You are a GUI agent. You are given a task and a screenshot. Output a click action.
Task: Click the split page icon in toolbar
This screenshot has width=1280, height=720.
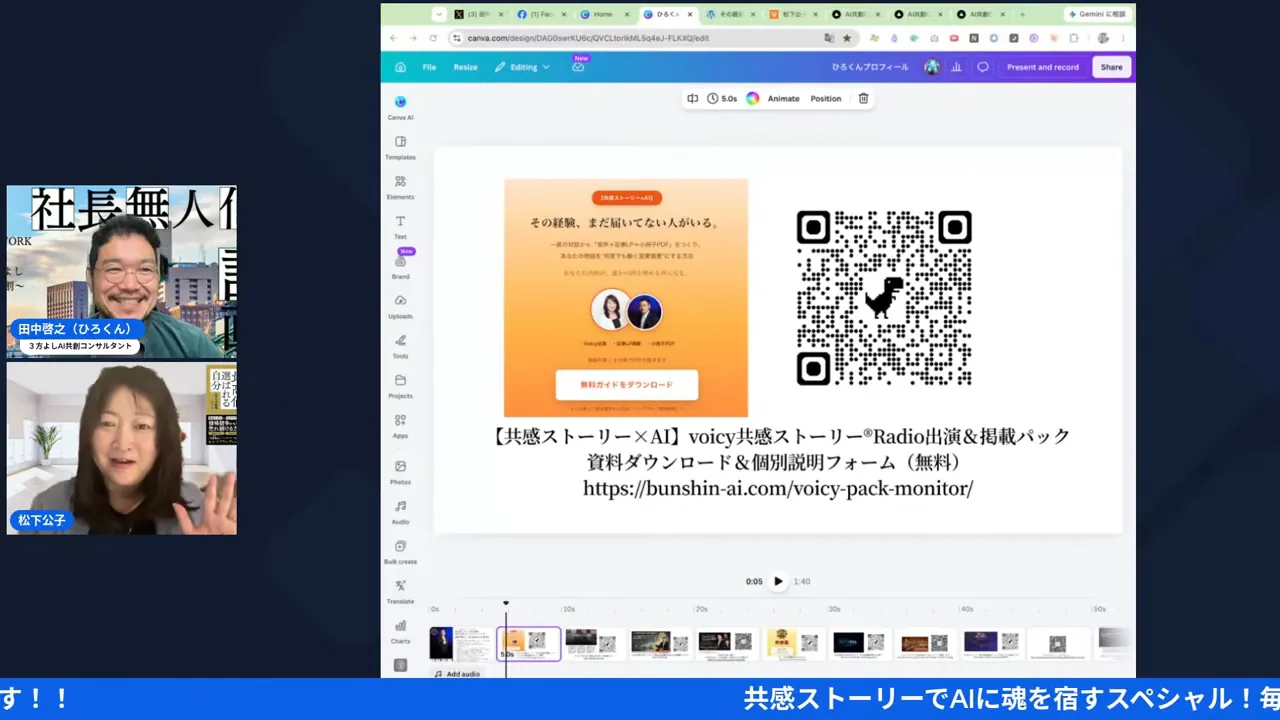click(x=692, y=98)
